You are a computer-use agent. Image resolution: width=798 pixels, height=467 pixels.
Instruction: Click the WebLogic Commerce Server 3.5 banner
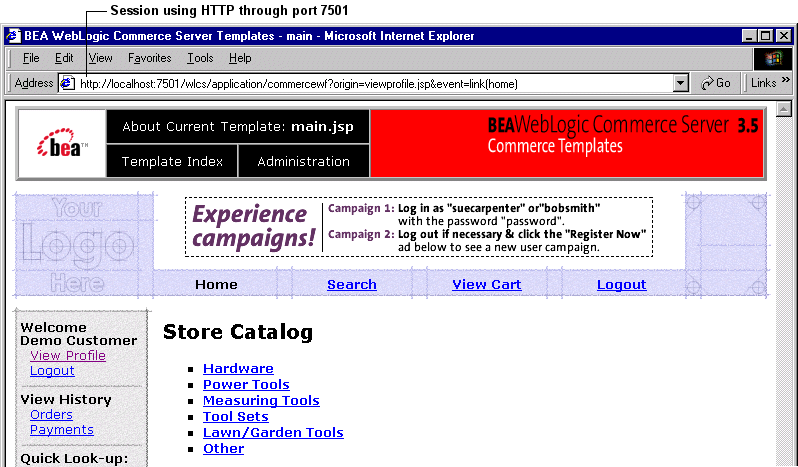click(x=567, y=143)
